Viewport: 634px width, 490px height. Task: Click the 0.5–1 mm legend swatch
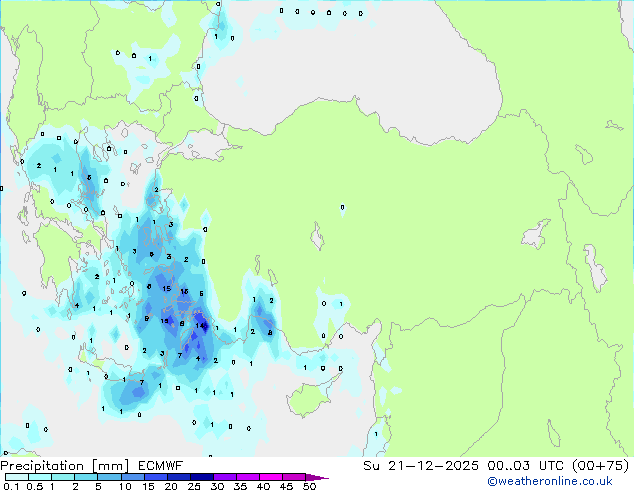pyautogui.click(x=40, y=477)
